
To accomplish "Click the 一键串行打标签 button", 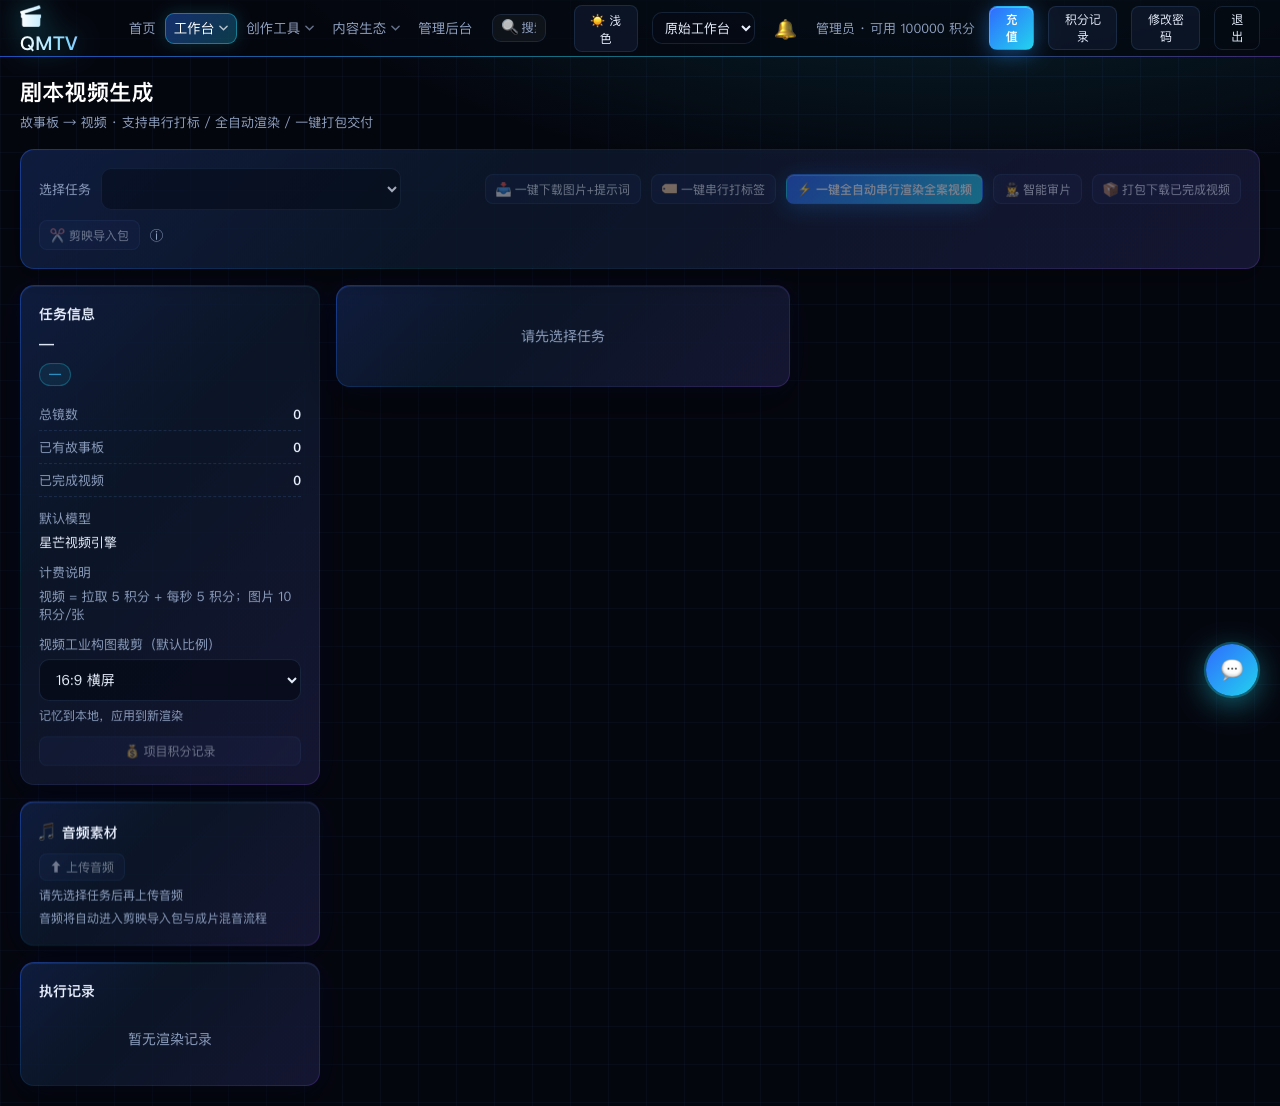I will pos(713,189).
